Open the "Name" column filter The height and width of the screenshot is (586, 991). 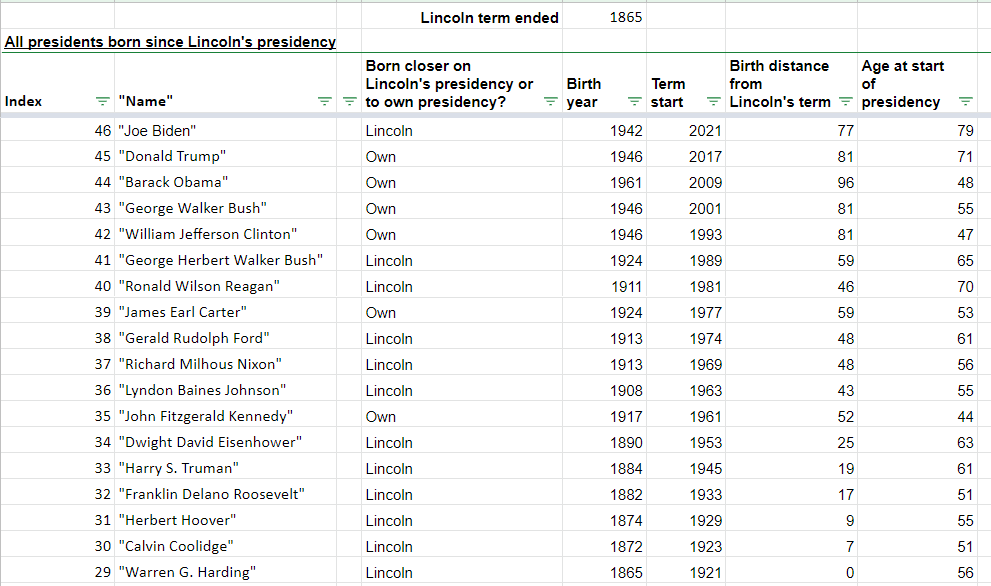tap(324, 101)
